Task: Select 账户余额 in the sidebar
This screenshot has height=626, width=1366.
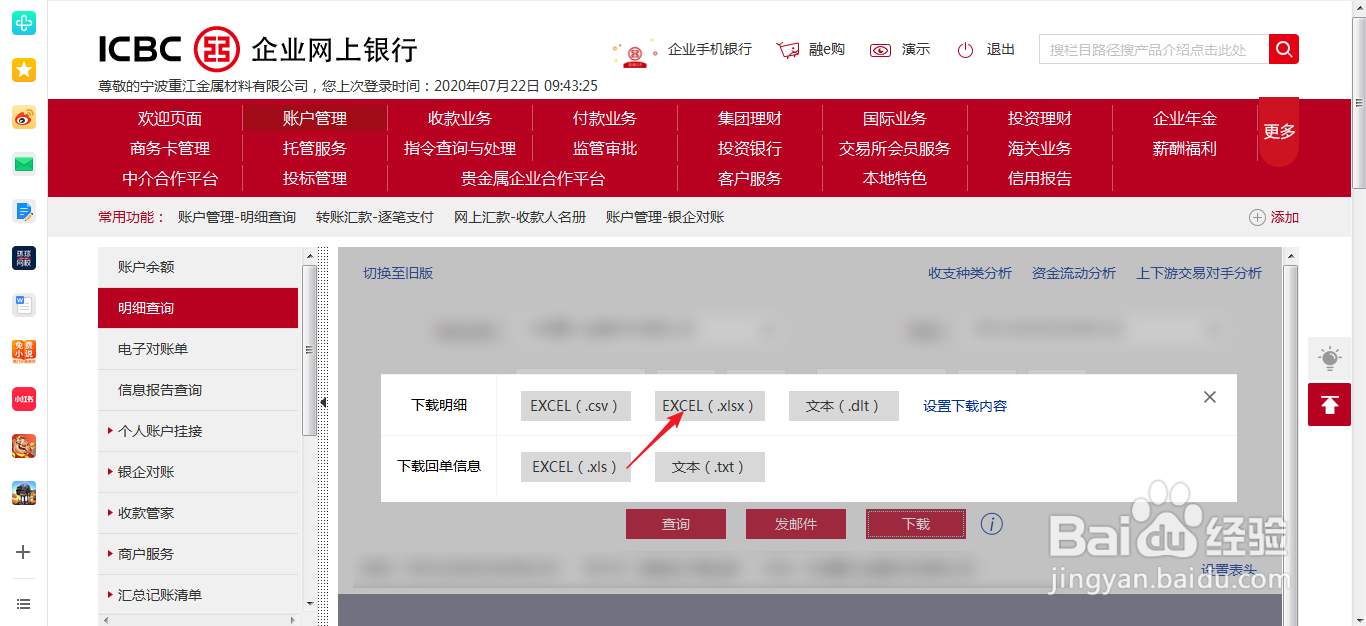Action: (x=198, y=267)
